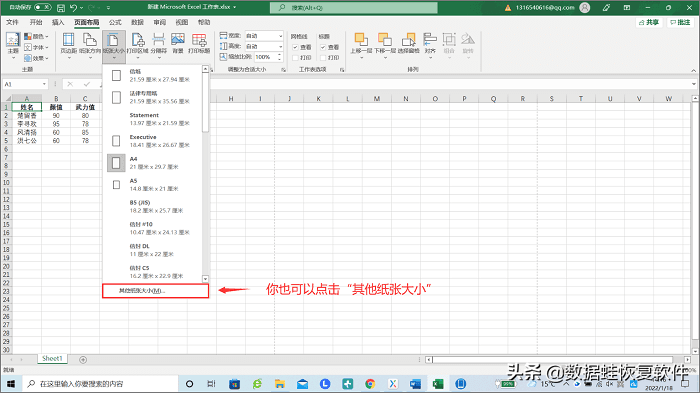Screen dimensions: 700x393
Task: Open the Selection Pane (选择窗格)
Action: pos(408,43)
